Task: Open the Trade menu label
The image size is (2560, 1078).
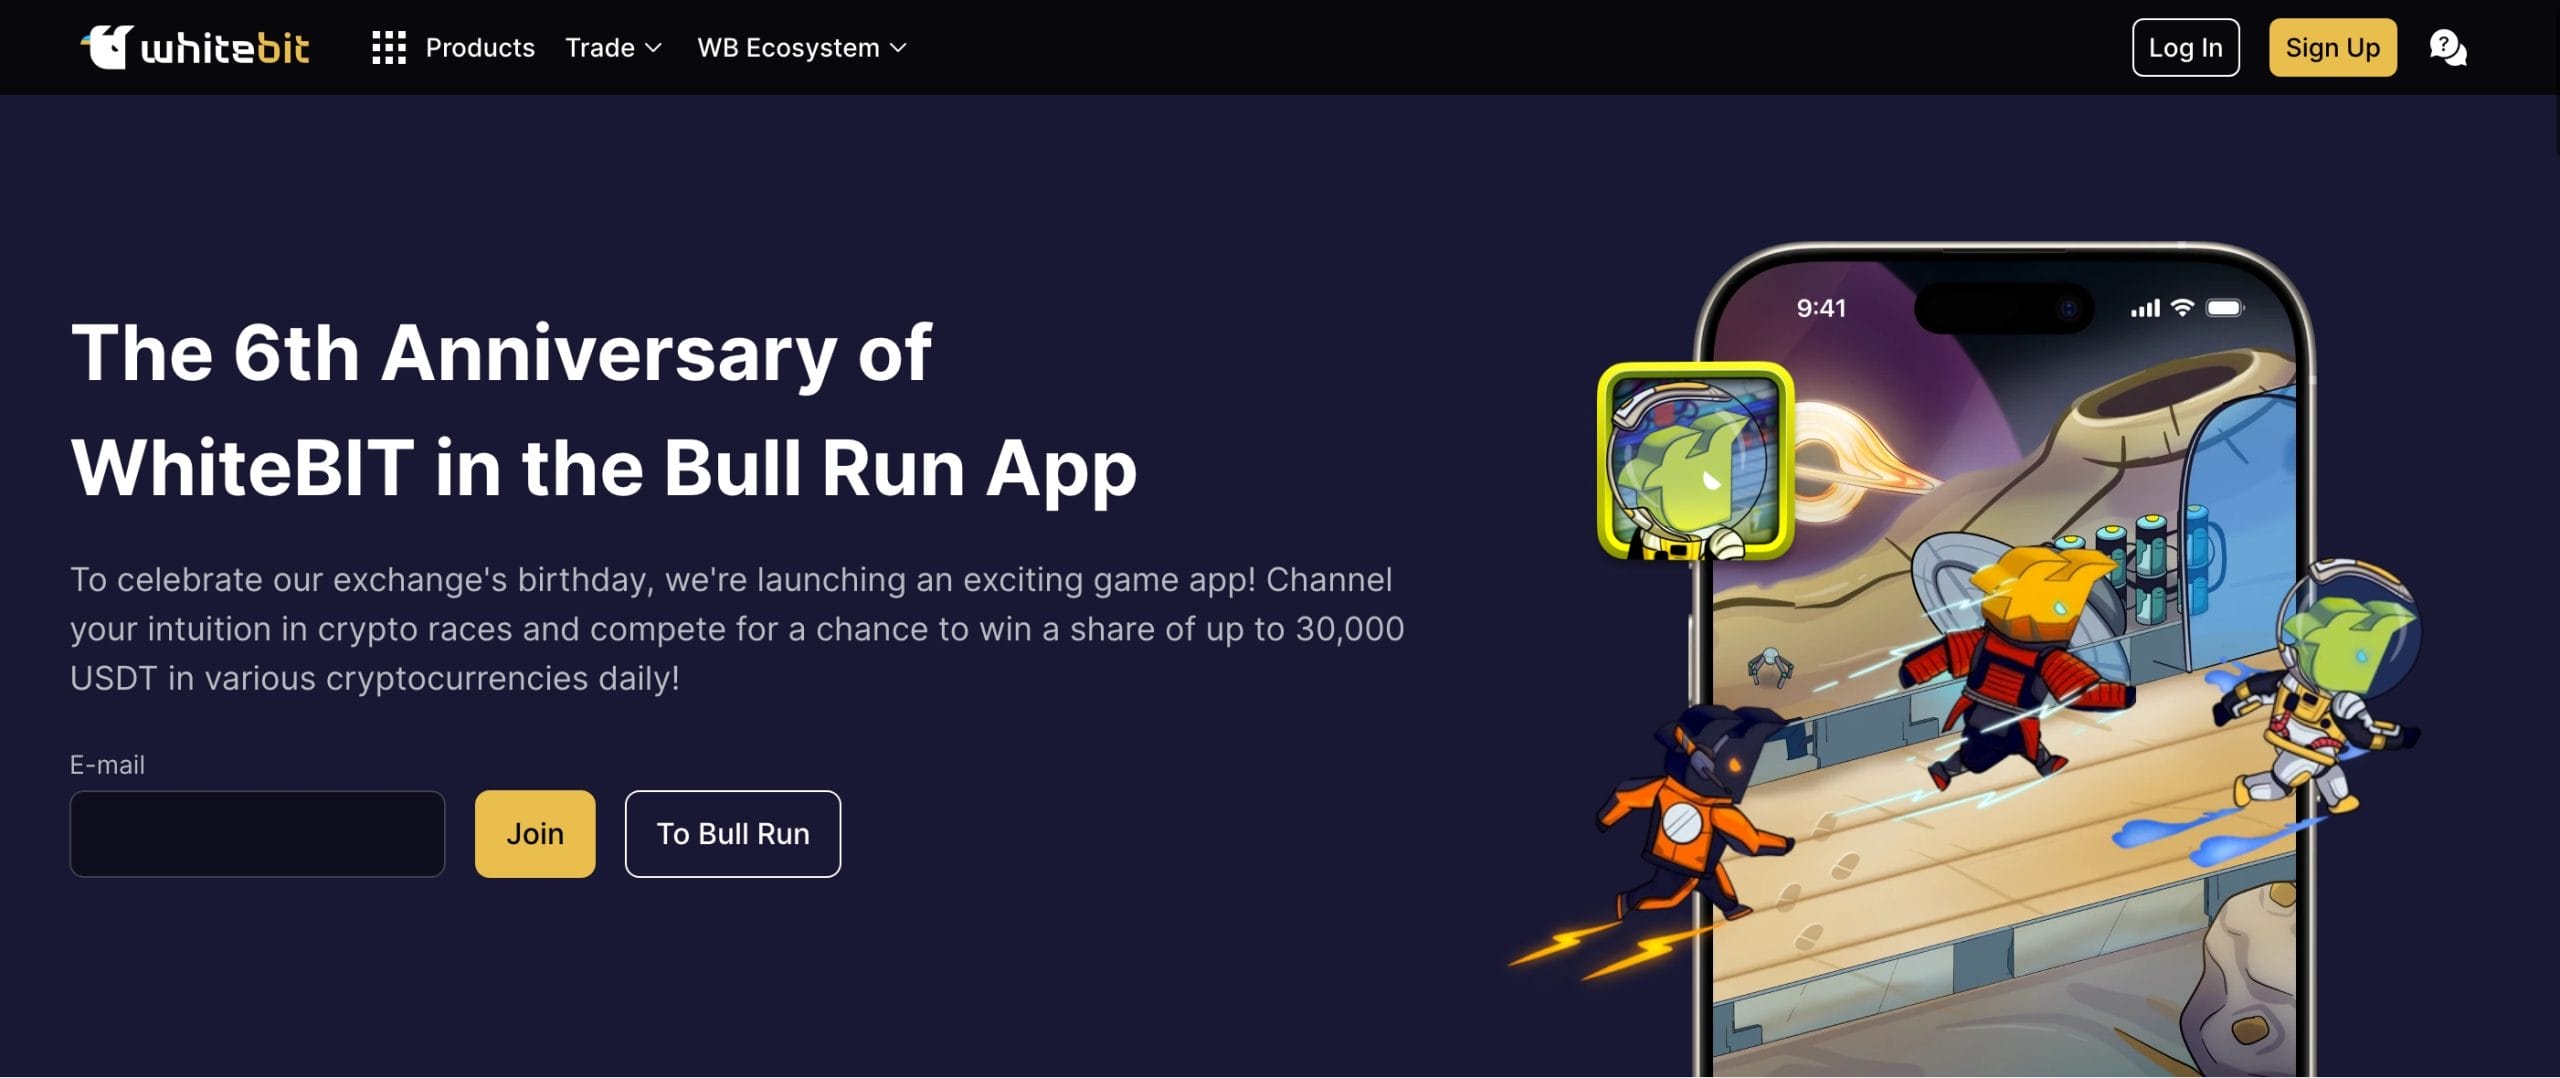Action: tap(599, 48)
